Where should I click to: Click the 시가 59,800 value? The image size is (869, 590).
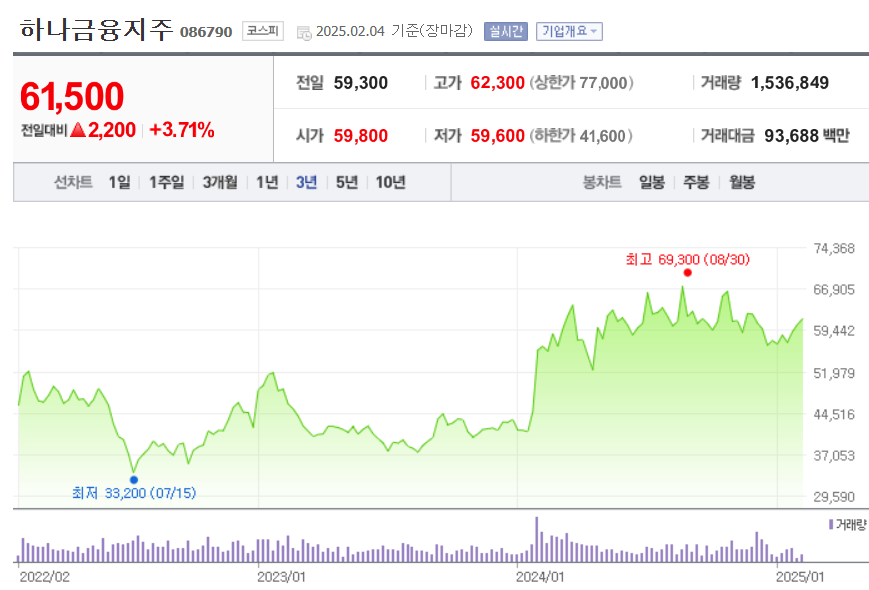361,136
